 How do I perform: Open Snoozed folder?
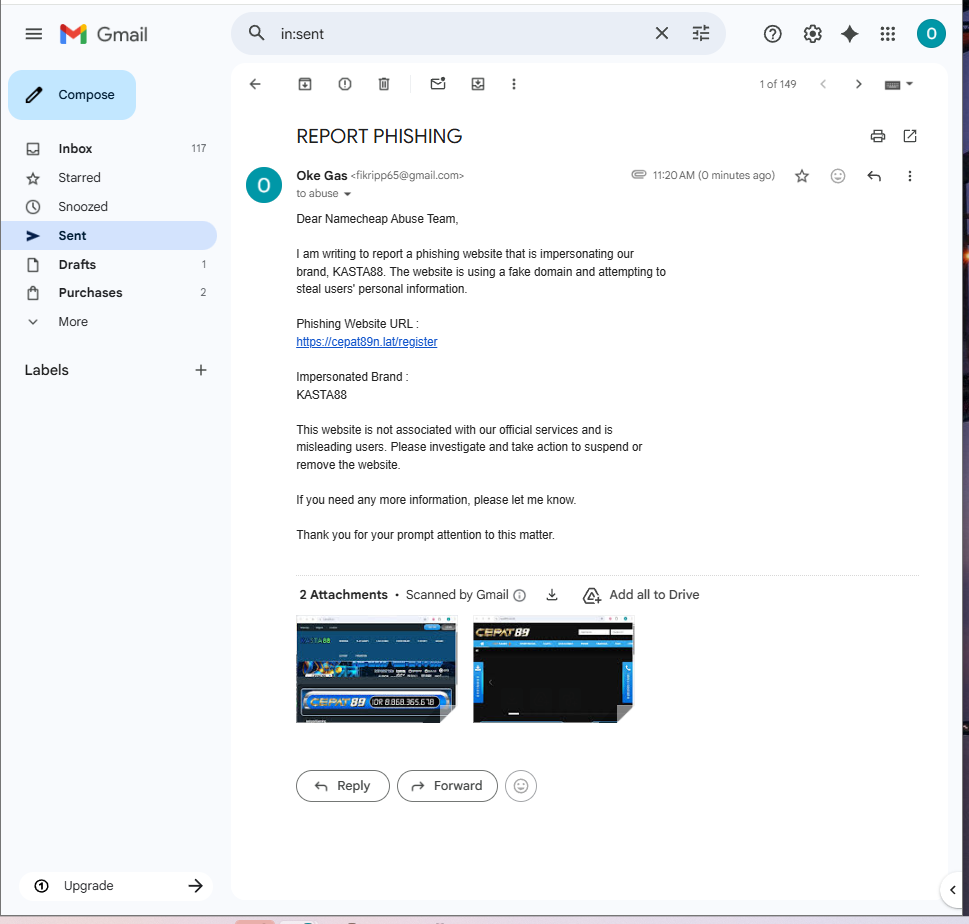tap(109, 206)
